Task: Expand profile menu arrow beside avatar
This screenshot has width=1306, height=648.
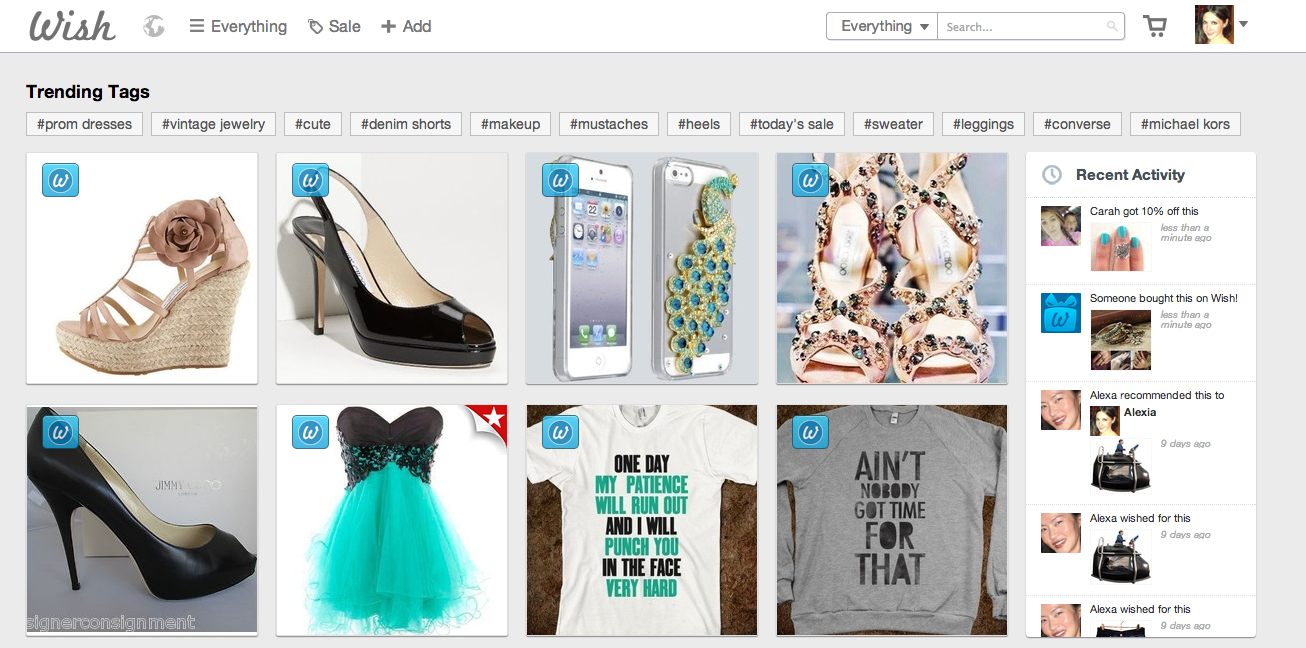Action: tap(1243, 23)
